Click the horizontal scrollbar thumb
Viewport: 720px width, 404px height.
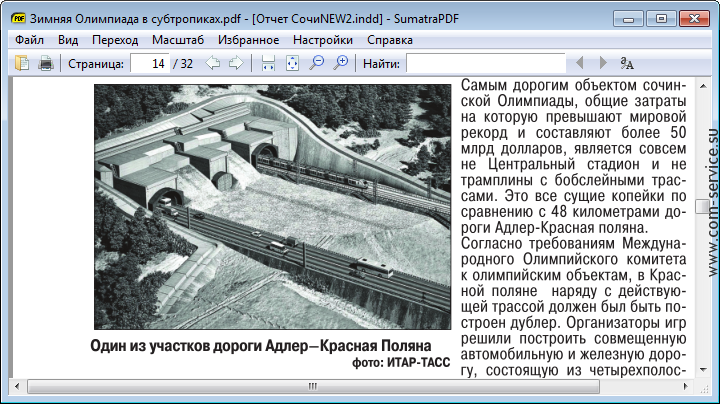coord(313,386)
